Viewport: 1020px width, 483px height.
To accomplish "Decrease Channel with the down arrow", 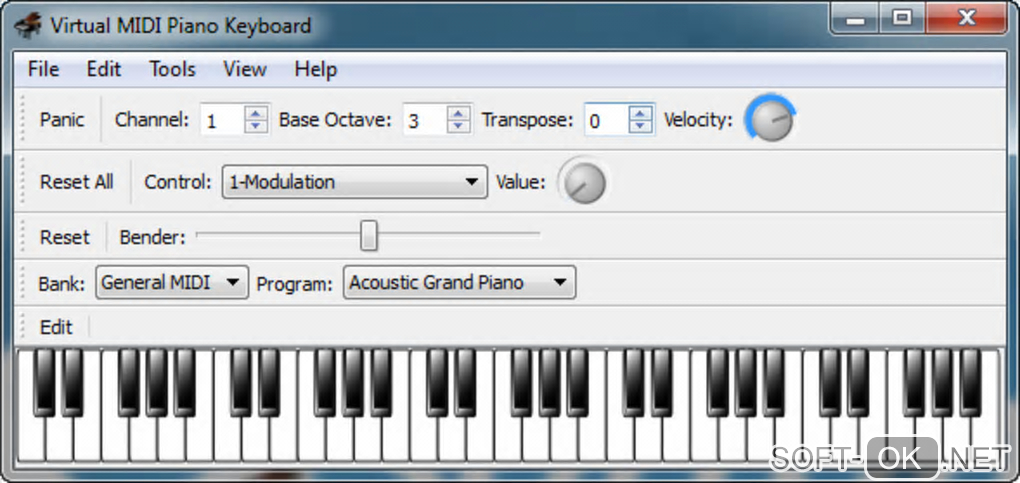I will (x=256, y=126).
